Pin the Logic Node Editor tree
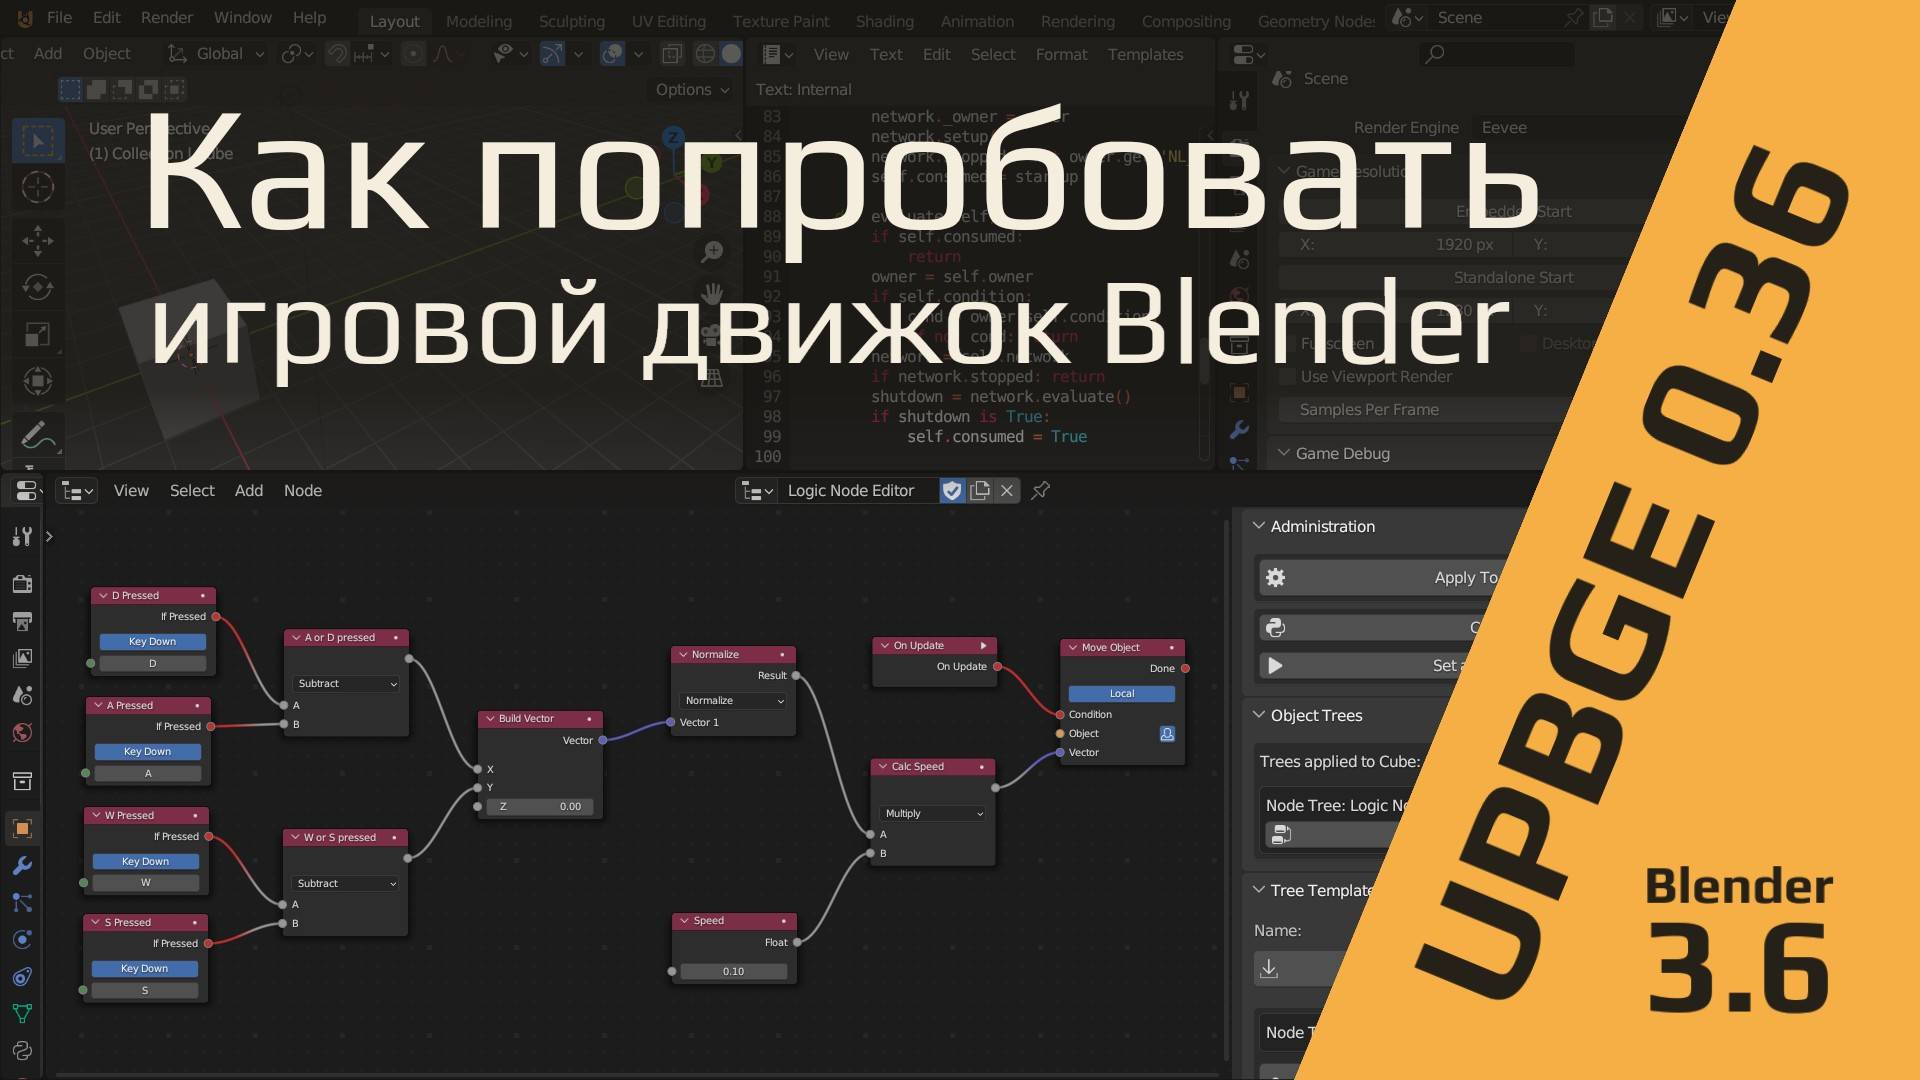The width and height of the screenshot is (1920, 1080). 1041,490
